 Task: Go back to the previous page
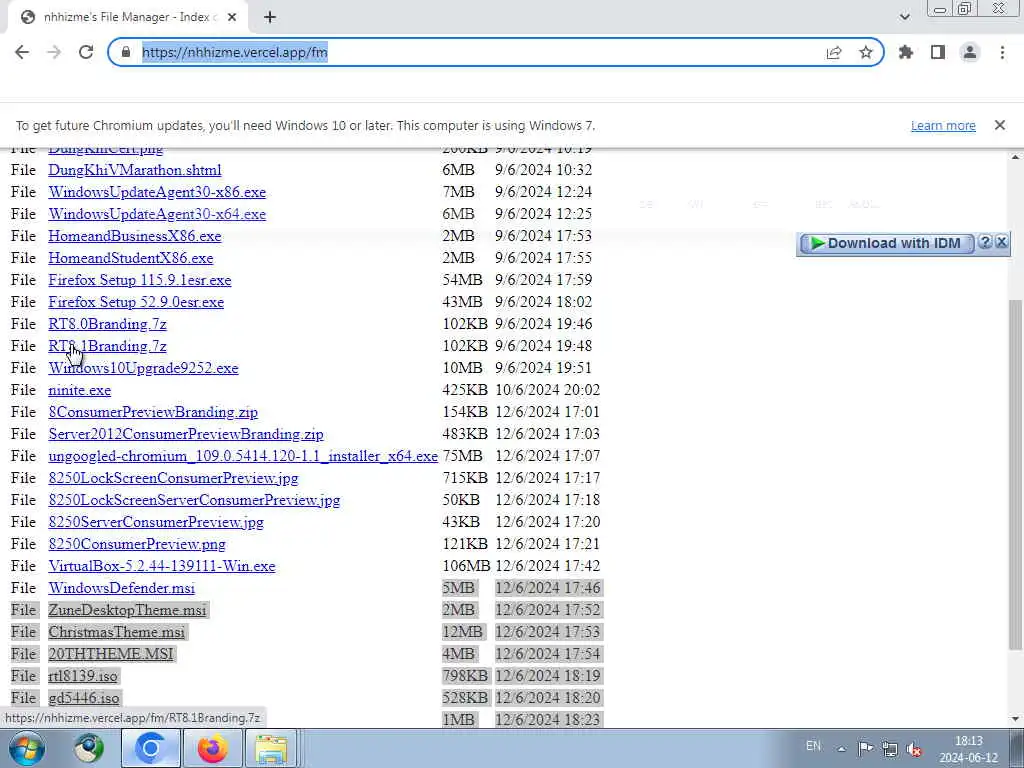coord(22,52)
